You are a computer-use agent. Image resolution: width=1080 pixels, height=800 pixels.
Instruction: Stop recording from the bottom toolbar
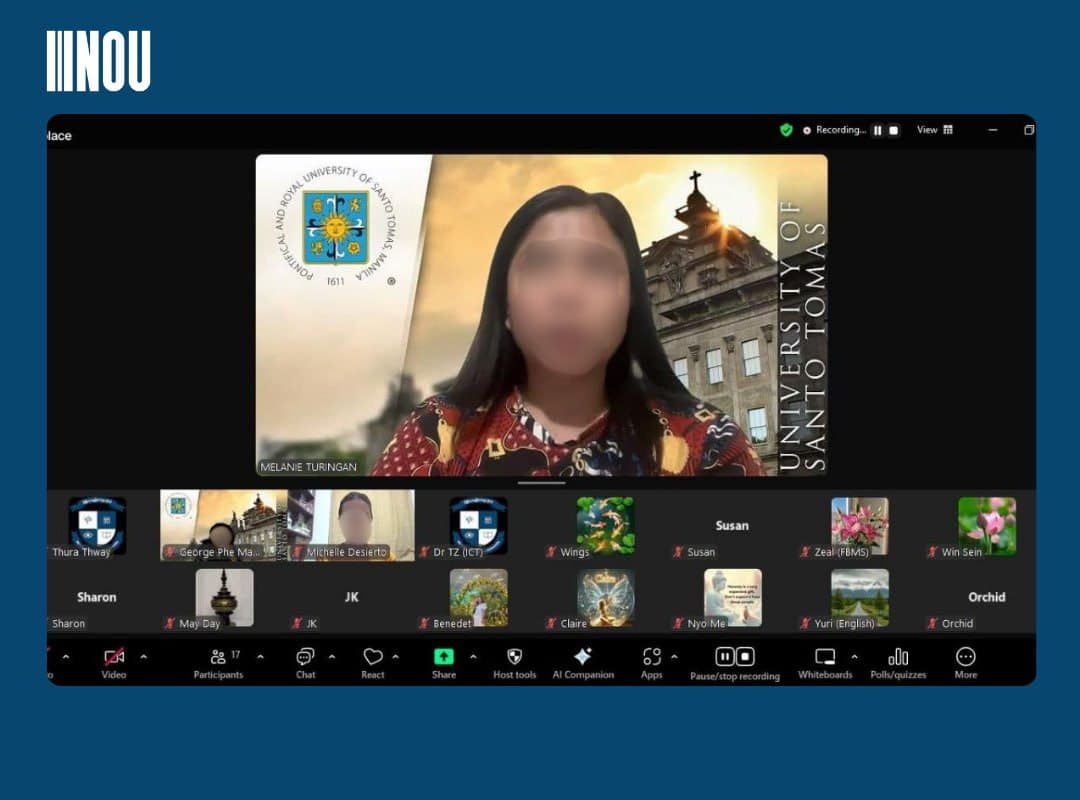pos(745,657)
